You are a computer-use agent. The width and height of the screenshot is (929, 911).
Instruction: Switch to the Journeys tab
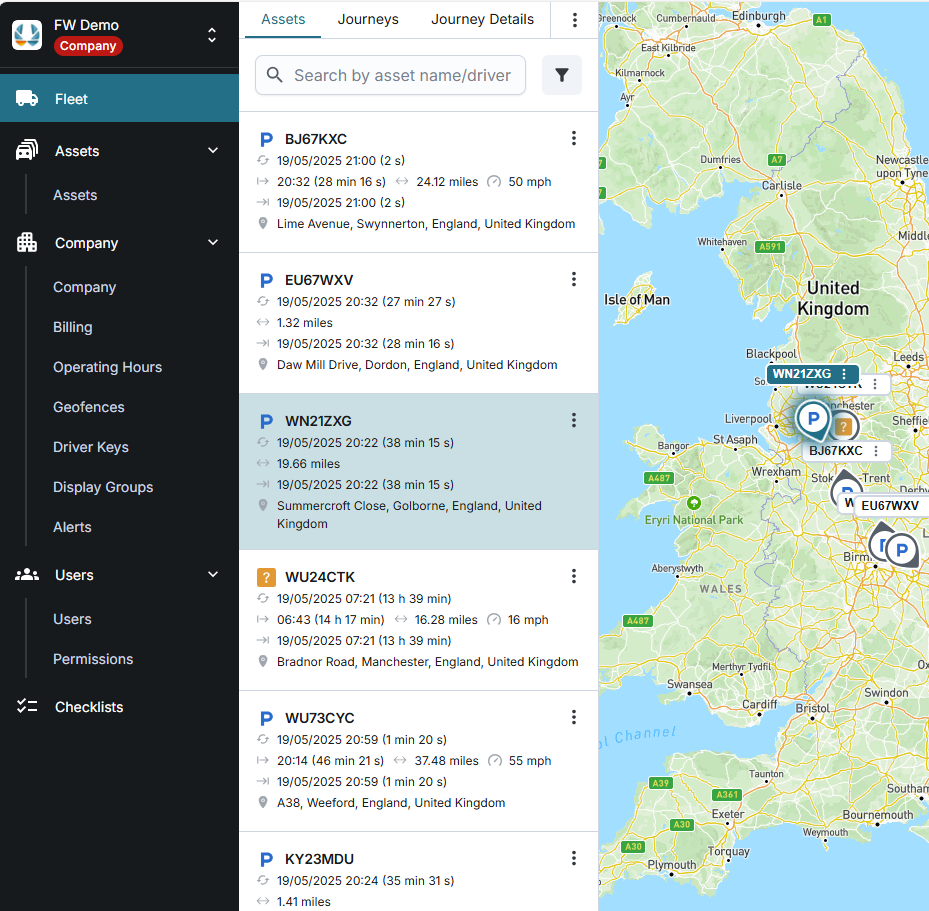pyautogui.click(x=368, y=19)
